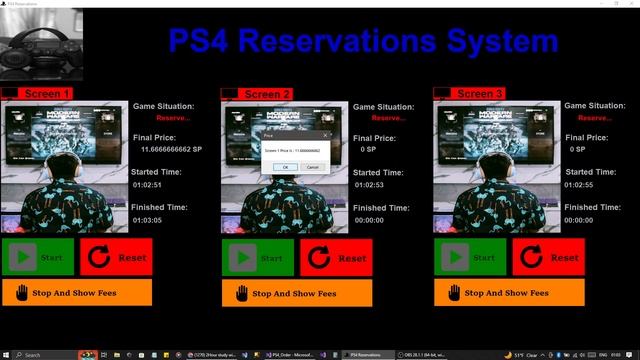The width and height of the screenshot is (640, 360).
Task: Click Stop And Show Fees for Screen 2
Action: point(297,293)
